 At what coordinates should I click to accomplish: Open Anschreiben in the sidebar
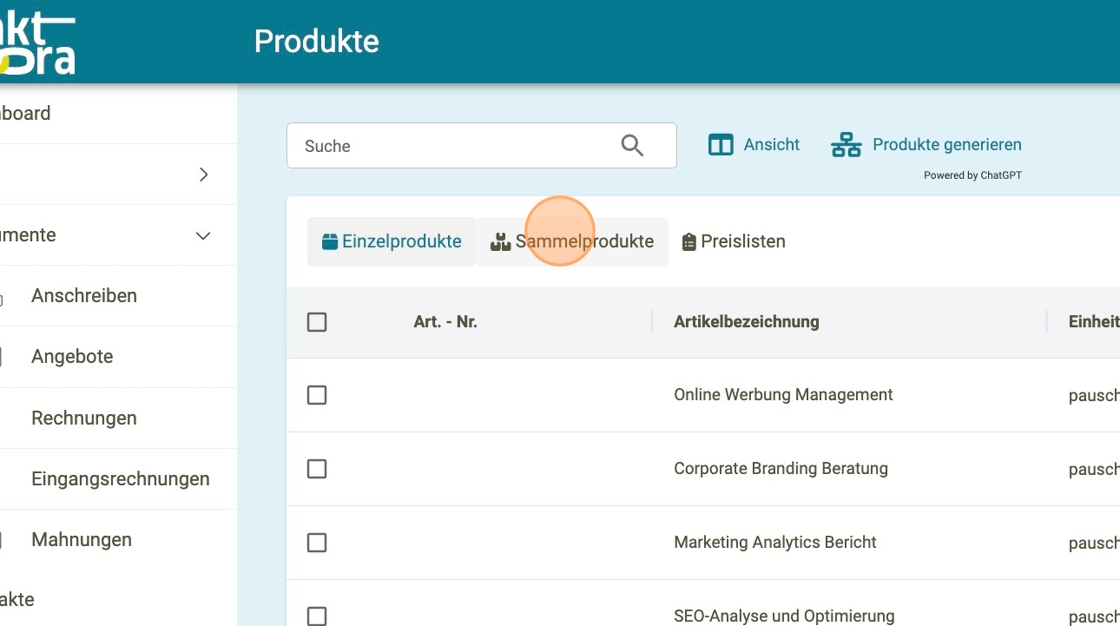click(x=84, y=296)
